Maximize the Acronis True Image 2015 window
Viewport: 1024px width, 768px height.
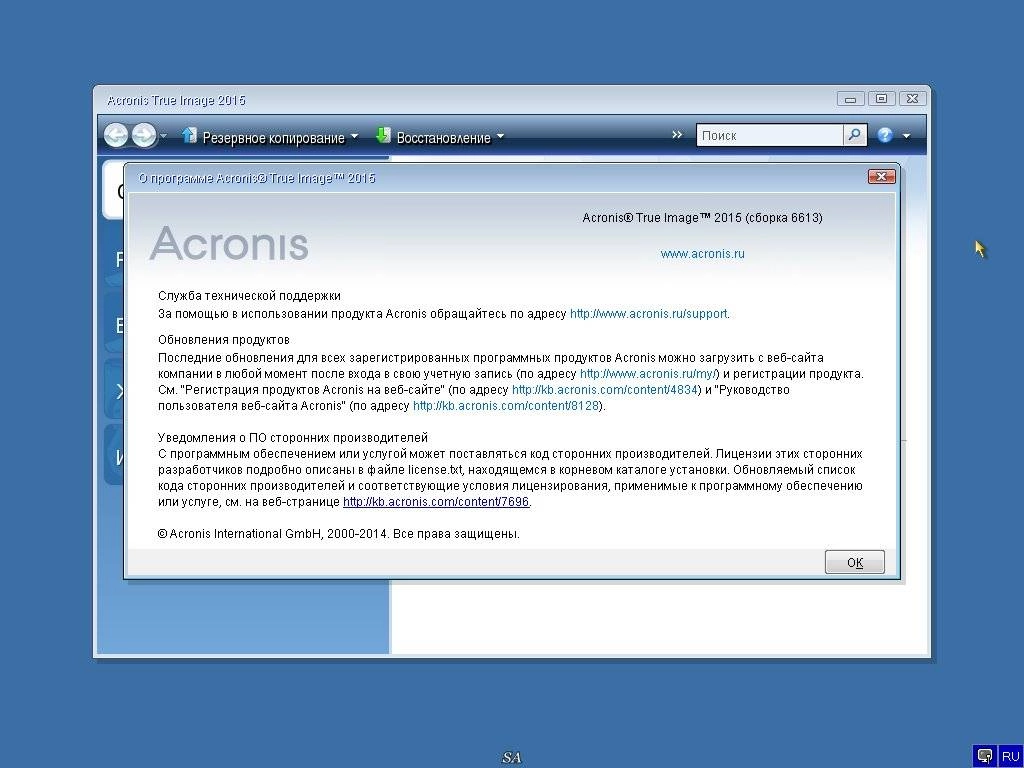click(881, 99)
